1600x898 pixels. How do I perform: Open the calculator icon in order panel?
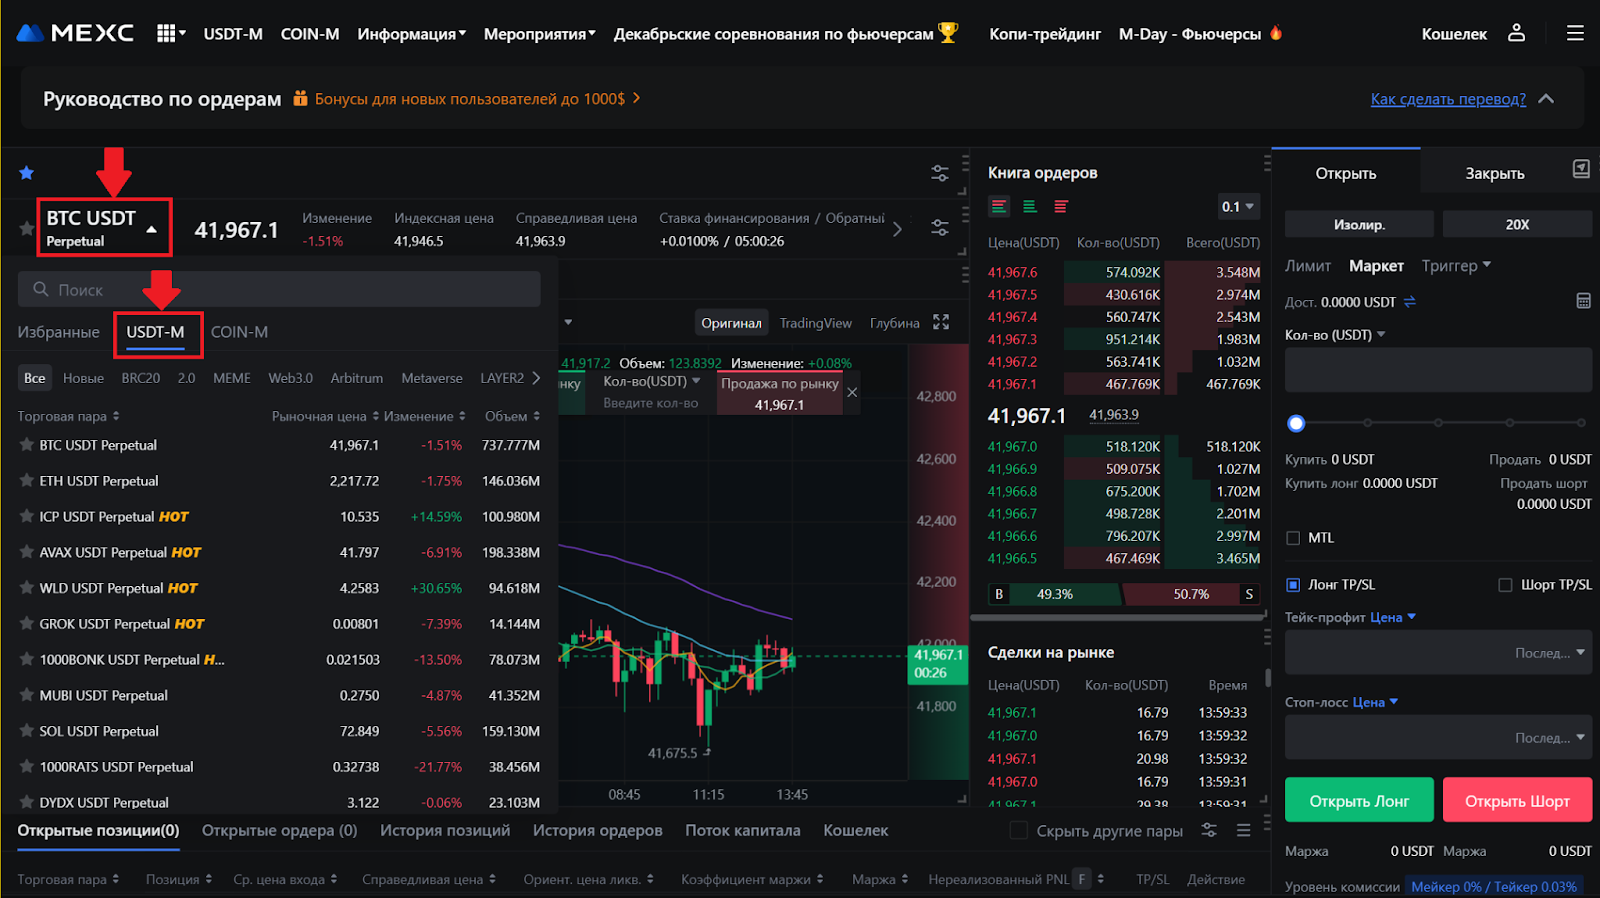pyautogui.click(x=1583, y=301)
